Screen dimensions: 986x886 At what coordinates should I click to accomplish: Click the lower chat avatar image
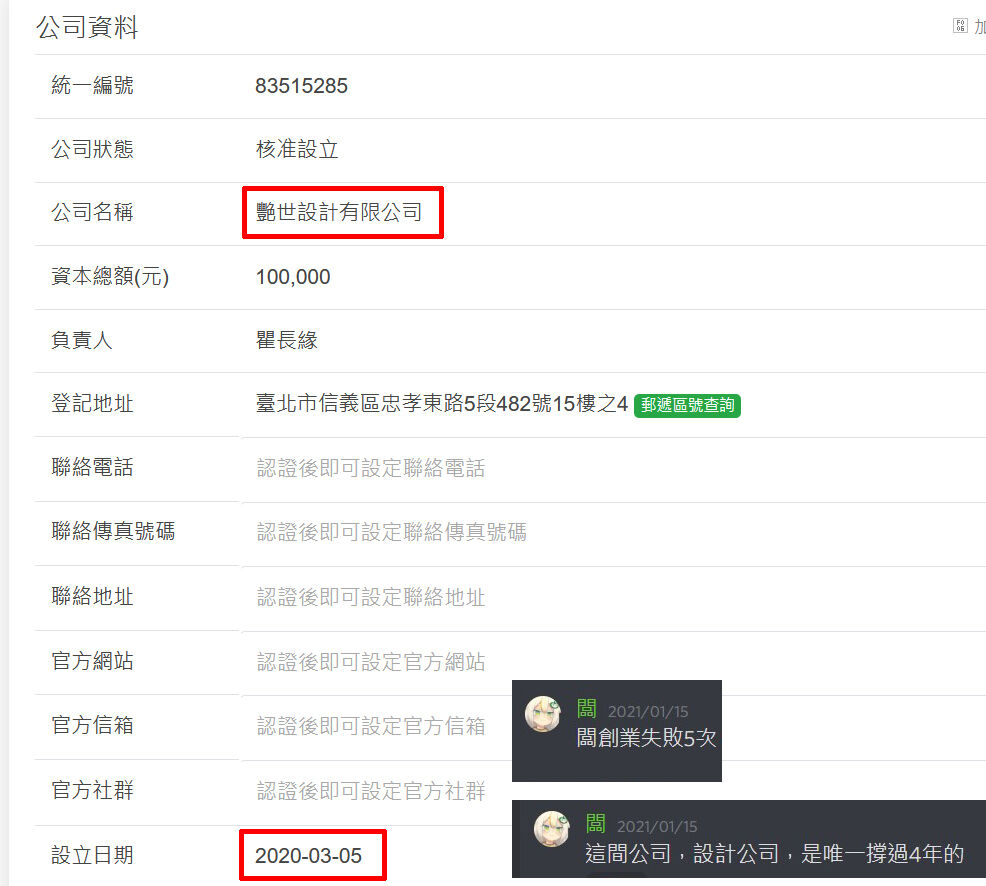[551, 828]
